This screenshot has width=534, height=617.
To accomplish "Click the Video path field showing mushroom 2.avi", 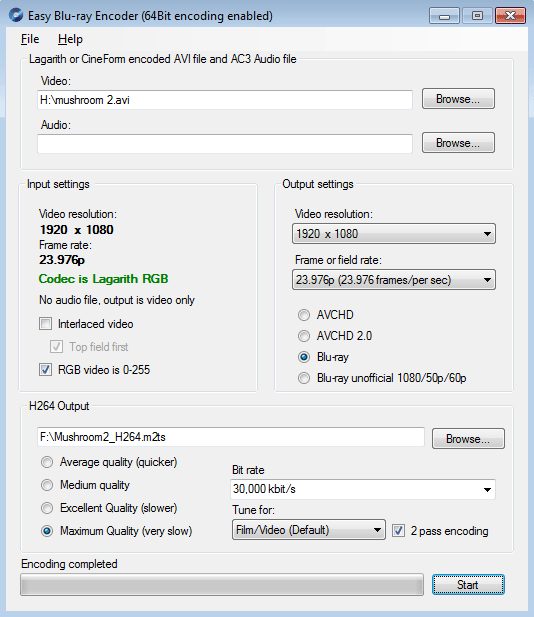I will [225, 100].
